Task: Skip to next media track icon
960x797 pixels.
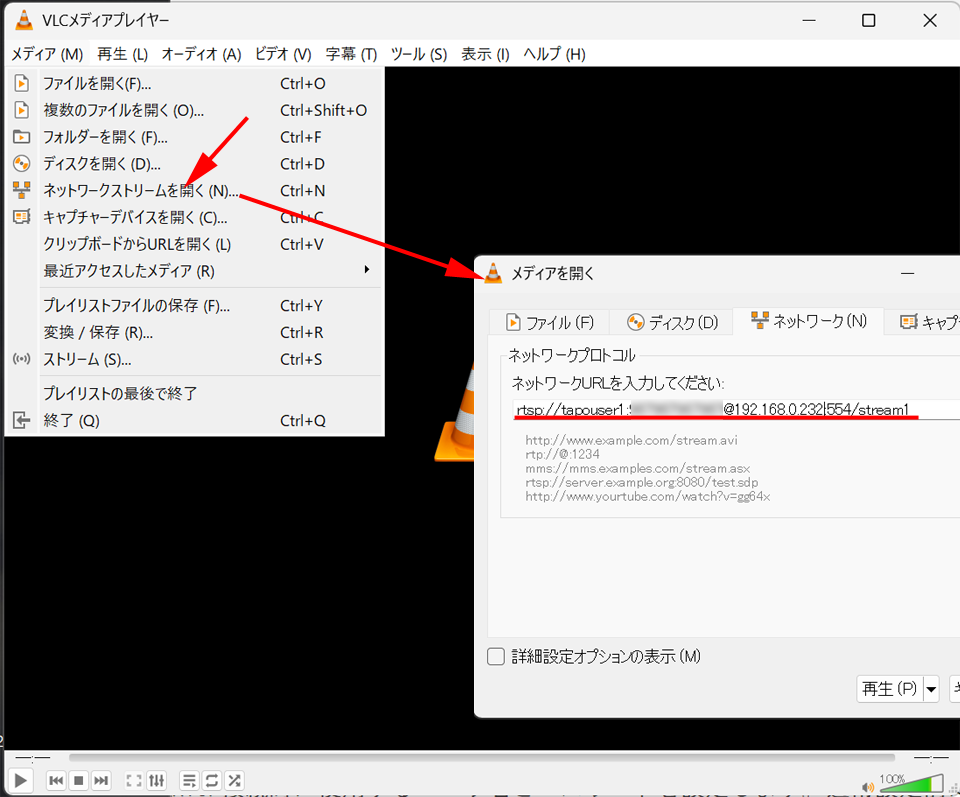Action: [101, 780]
